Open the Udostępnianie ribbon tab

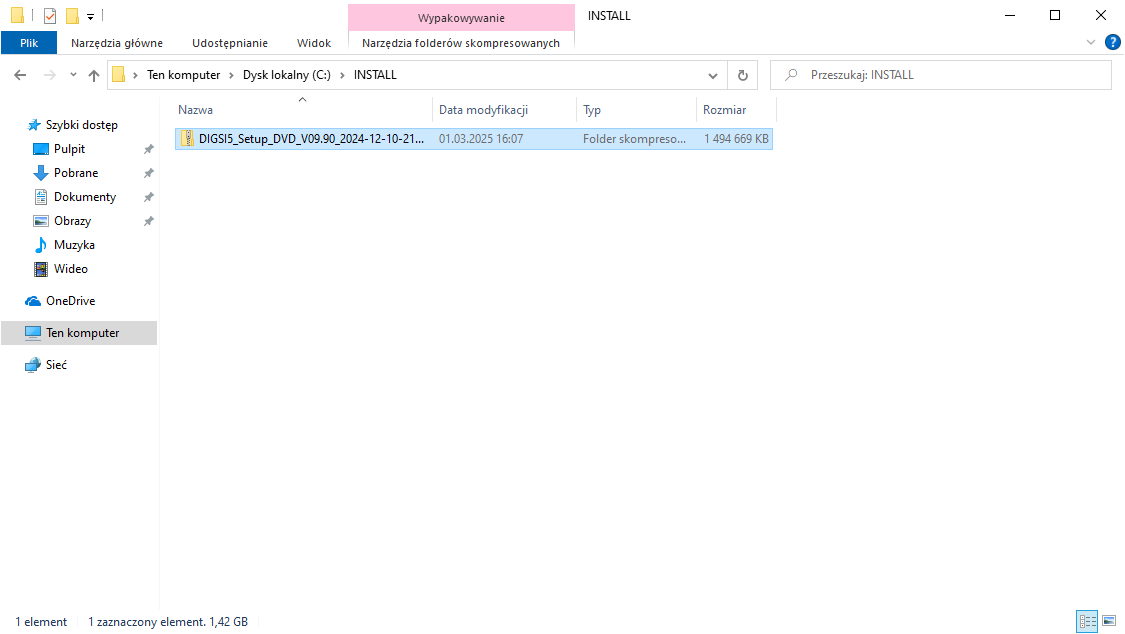tap(230, 43)
